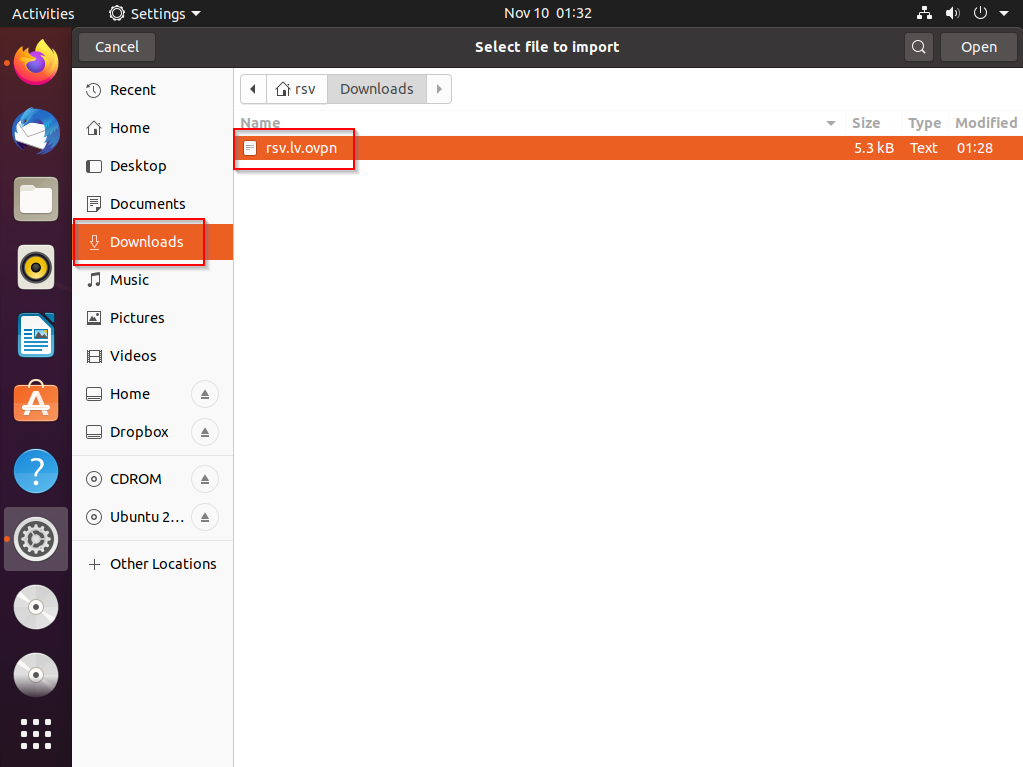This screenshot has height=767, width=1023.
Task: Select Desktop in the sidebar
Action: pyautogui.click(x=153, y=166)
